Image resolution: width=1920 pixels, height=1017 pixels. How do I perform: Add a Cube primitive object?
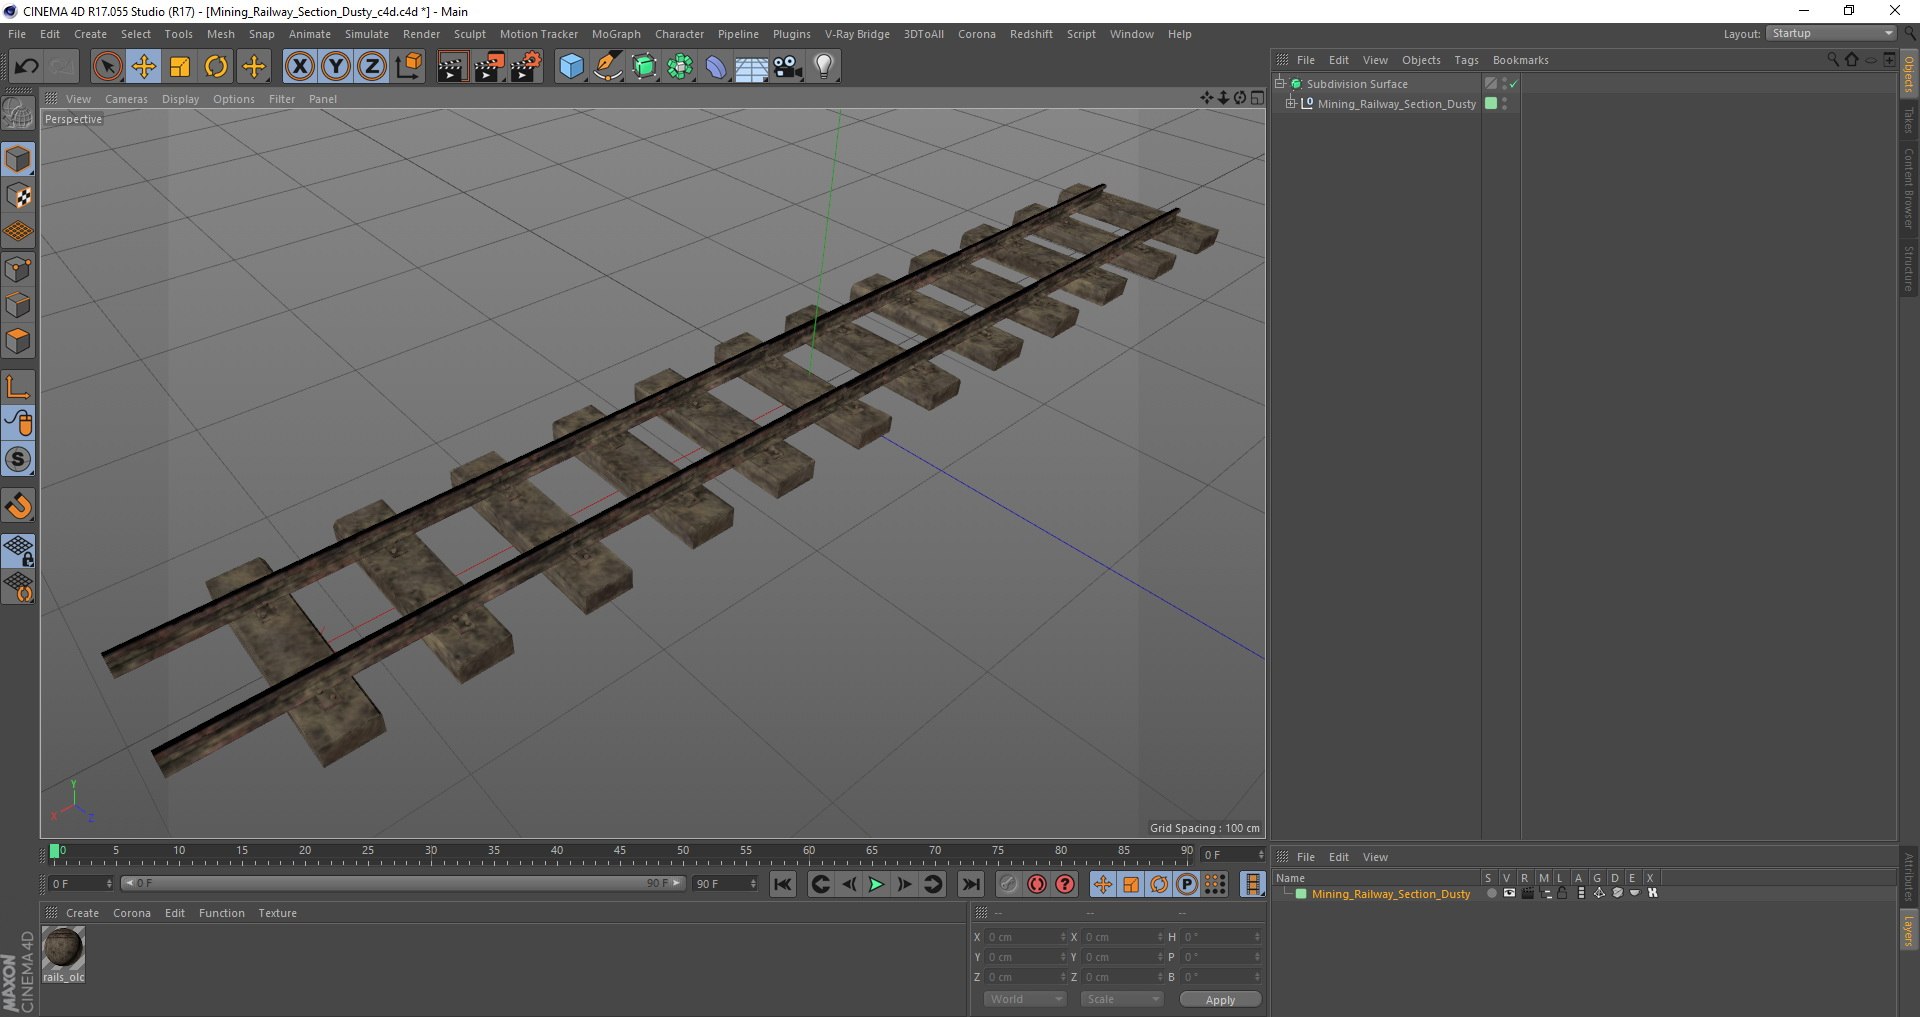[571, 67]
